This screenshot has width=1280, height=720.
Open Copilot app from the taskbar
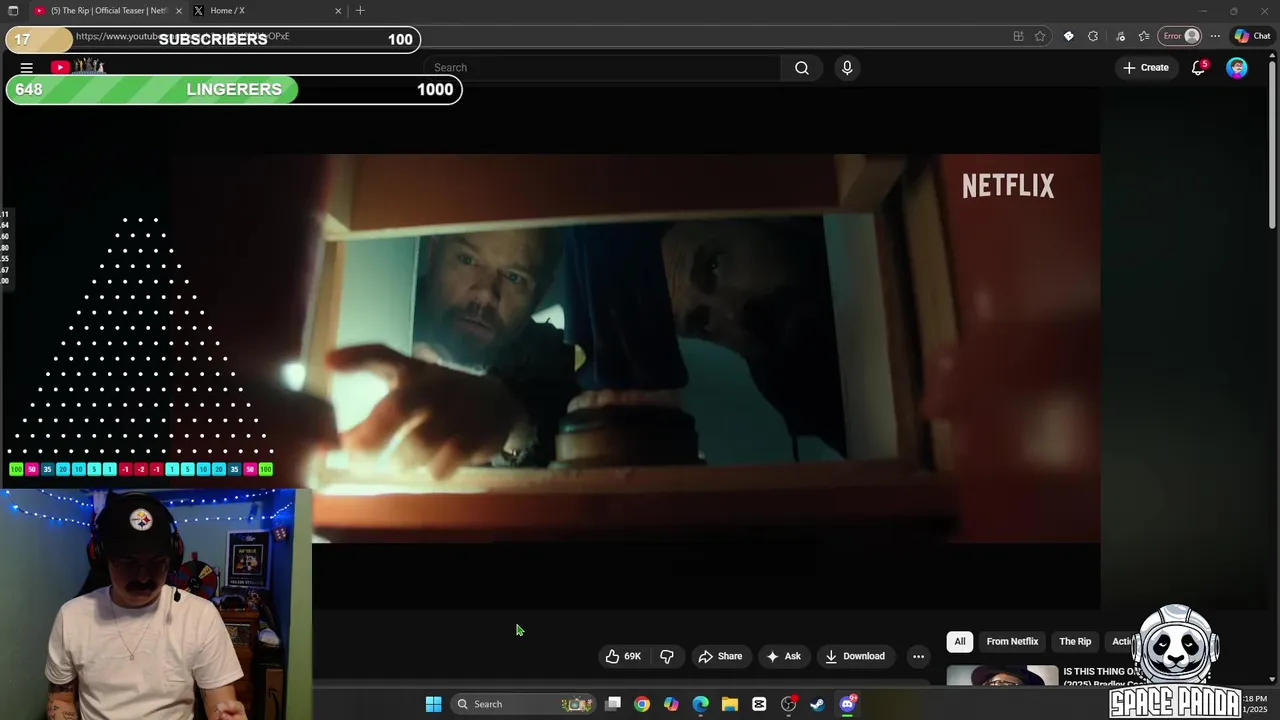tap(671, 704)
